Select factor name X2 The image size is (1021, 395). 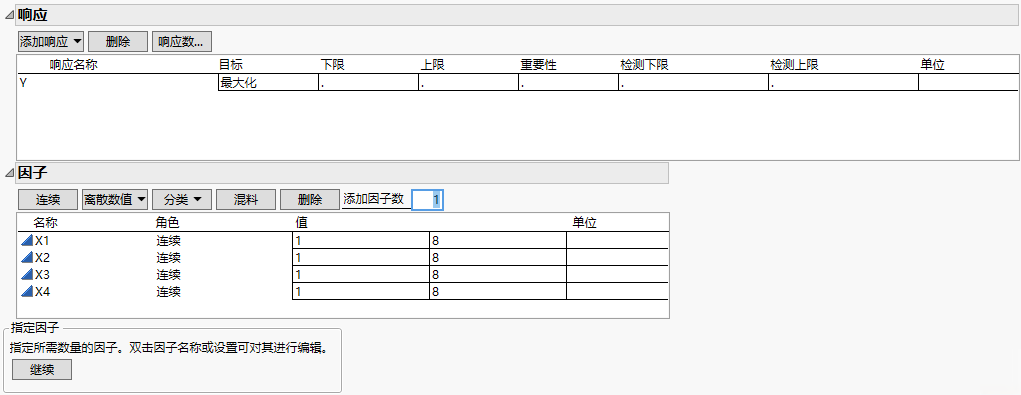tap(42, 257)
